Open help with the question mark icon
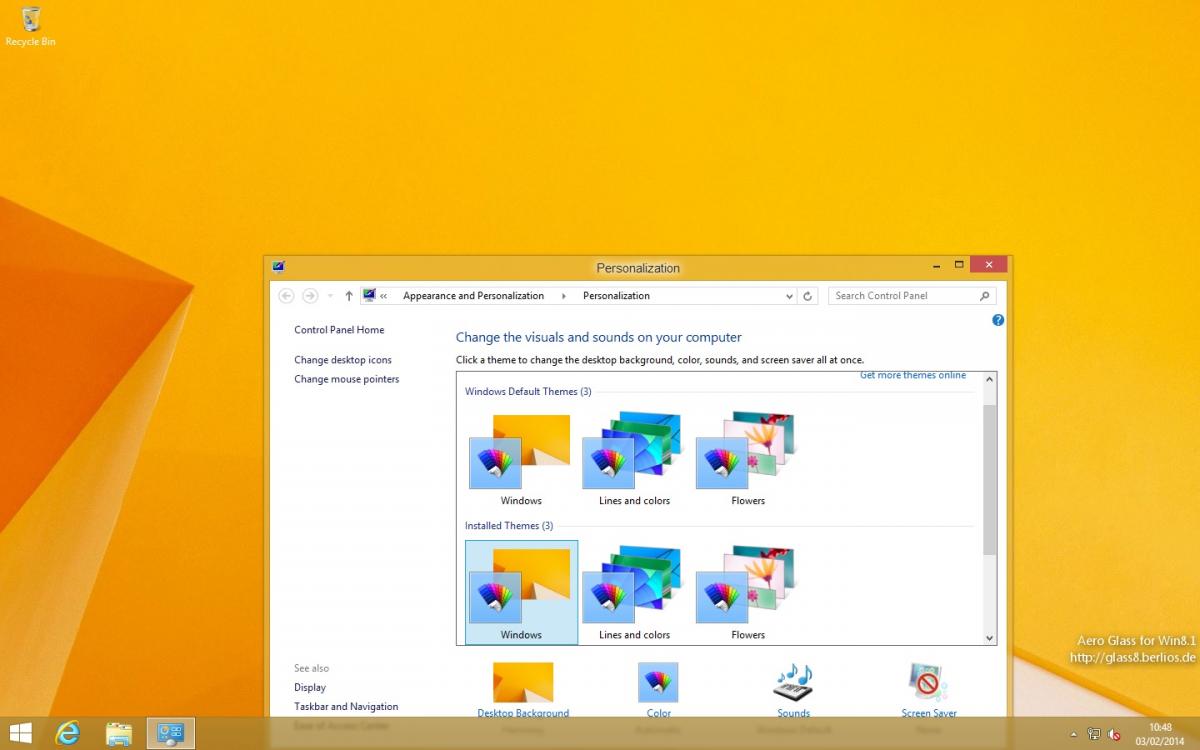1200x750 pixels. (x=998, y=320)
